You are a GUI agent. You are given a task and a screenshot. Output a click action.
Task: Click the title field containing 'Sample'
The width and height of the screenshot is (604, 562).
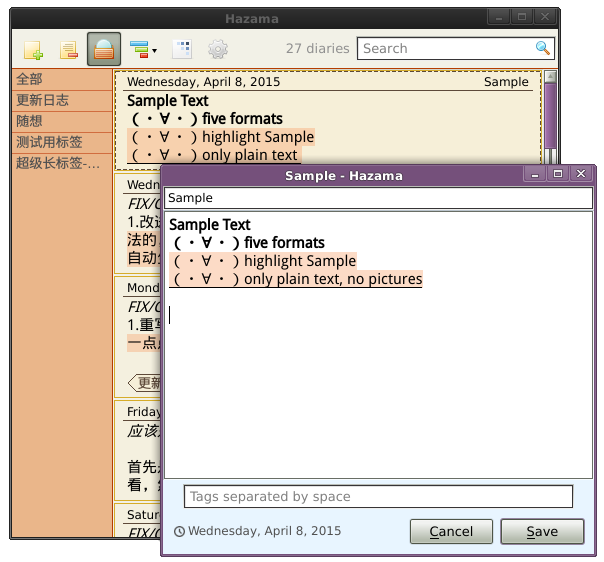coord(378,198)
